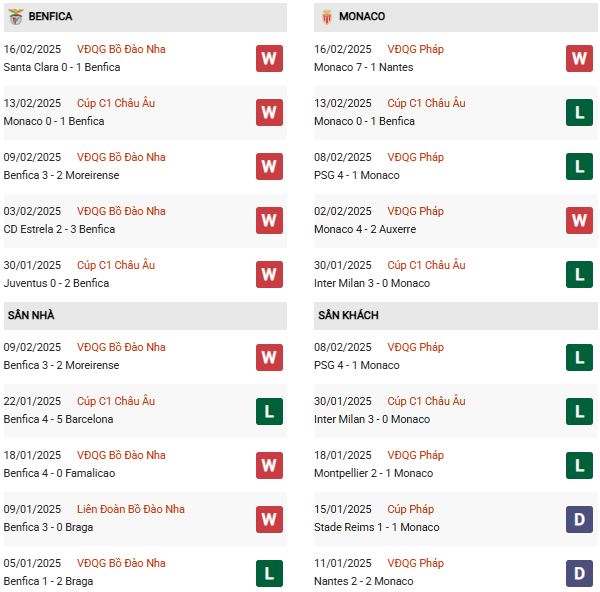The height and width of the screenshot is (592, 600).
Task: Open the Cúp Pháp competition link
Action: click(x=411, y=509)
